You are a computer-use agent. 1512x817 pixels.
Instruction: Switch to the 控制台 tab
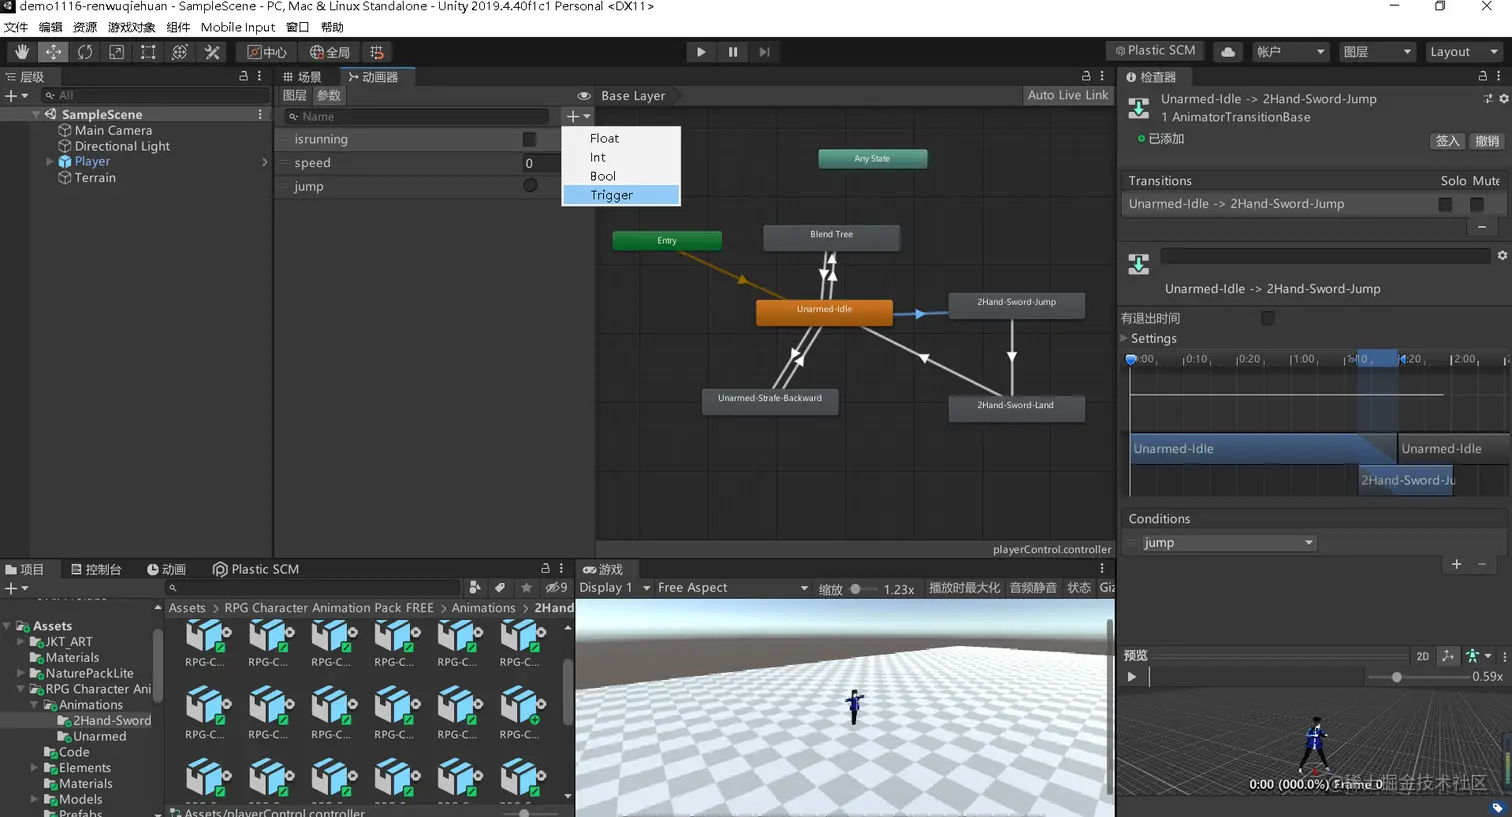coord(96,569)
